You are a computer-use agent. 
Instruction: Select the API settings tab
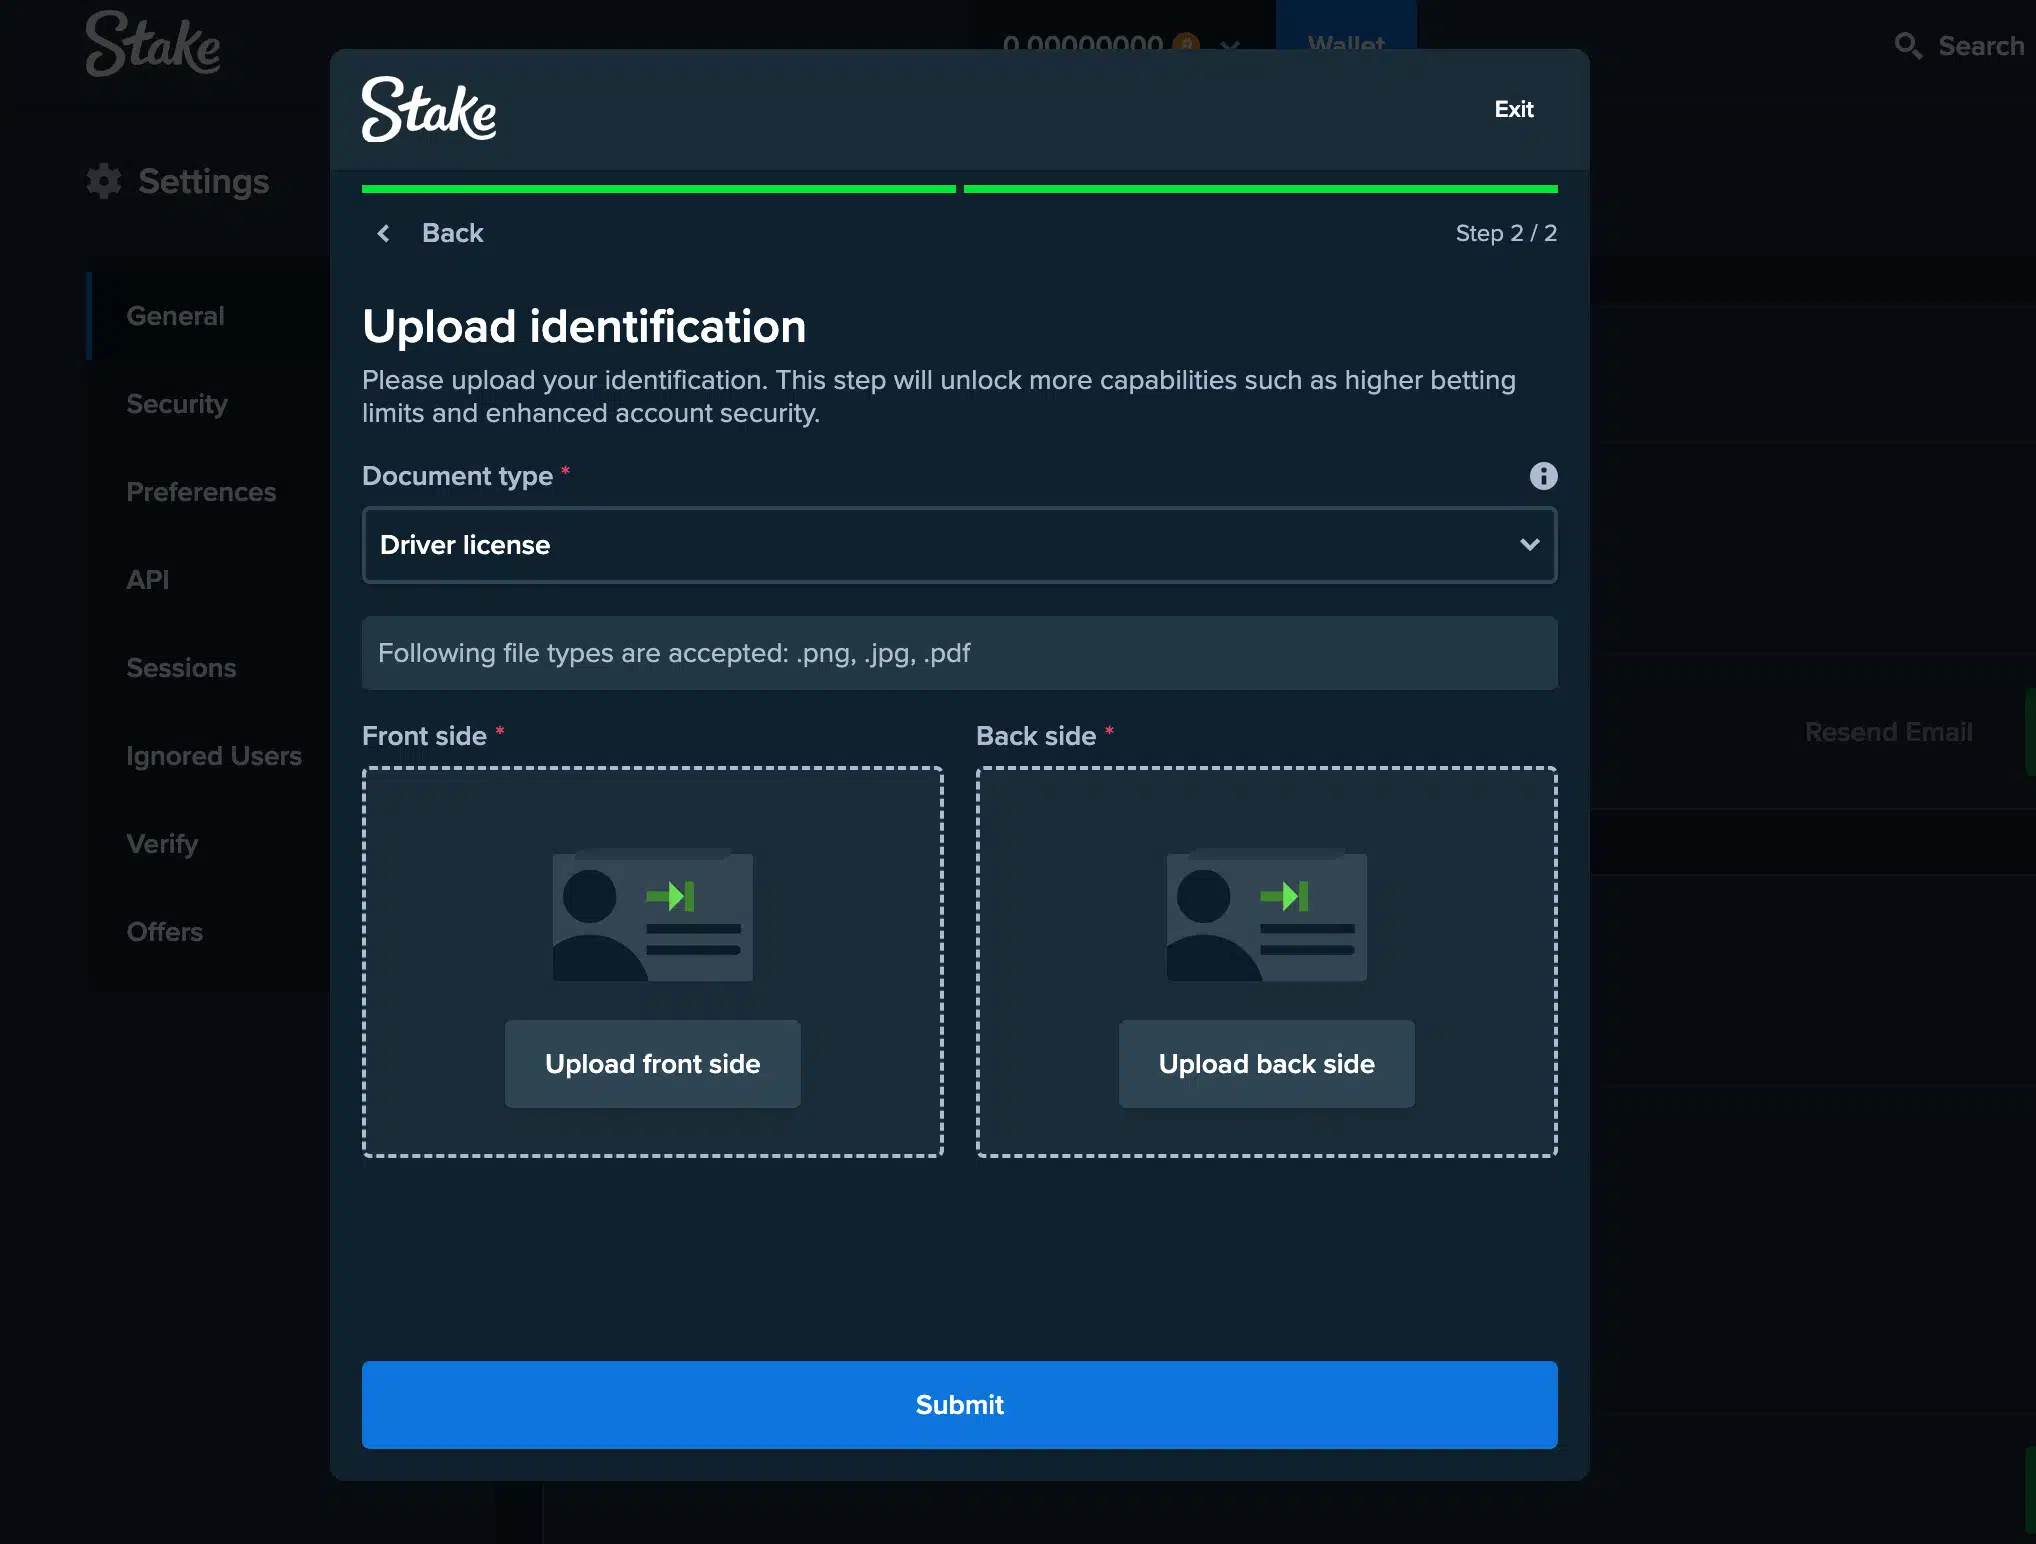point(147,580)
